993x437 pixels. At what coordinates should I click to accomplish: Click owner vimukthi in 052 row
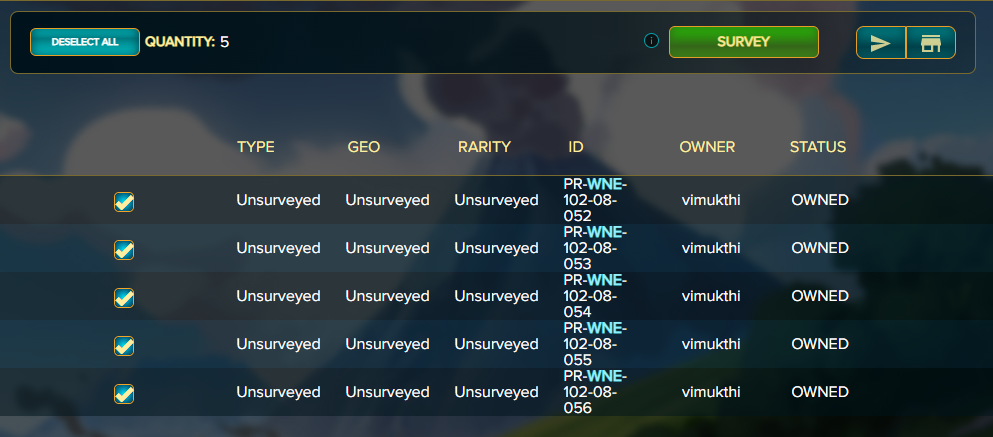[x=711, y=200]
